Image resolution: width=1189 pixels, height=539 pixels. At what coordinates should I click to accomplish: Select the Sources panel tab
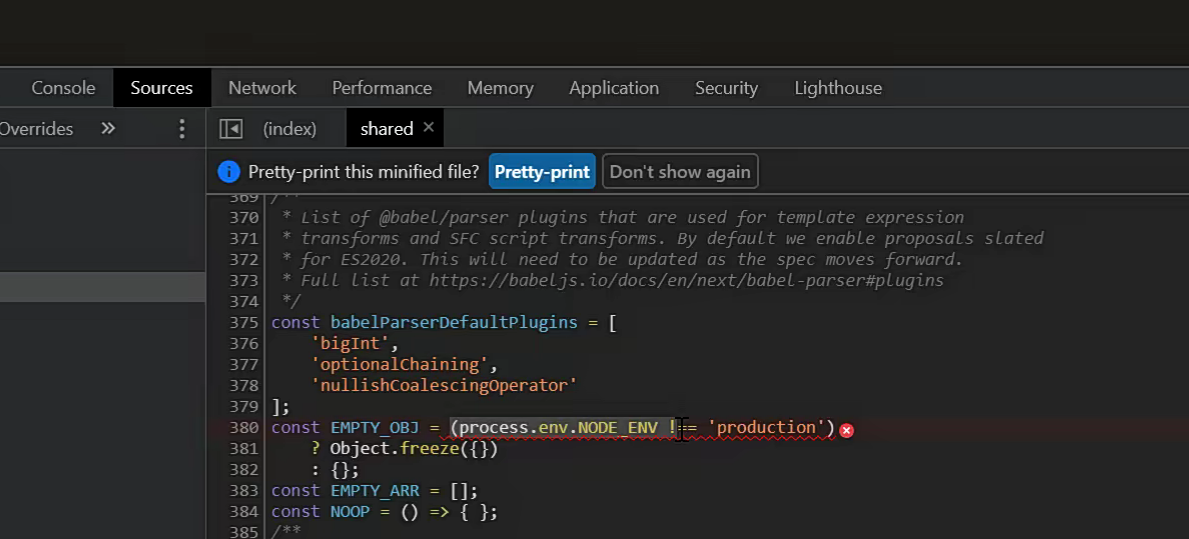click(161, 88)
